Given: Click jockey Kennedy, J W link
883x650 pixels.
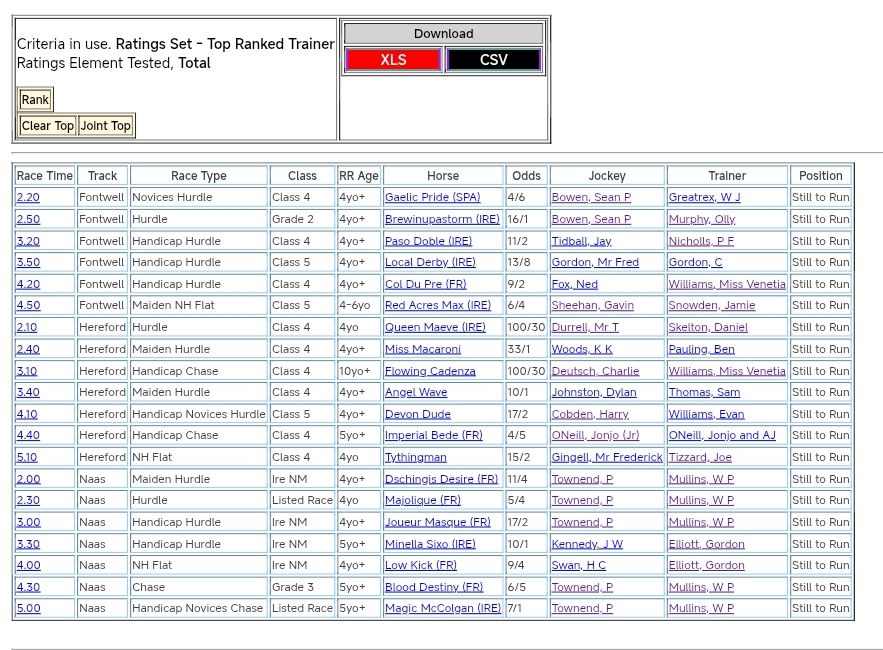Looking at the screenshot, I should (x=586, y=544).
